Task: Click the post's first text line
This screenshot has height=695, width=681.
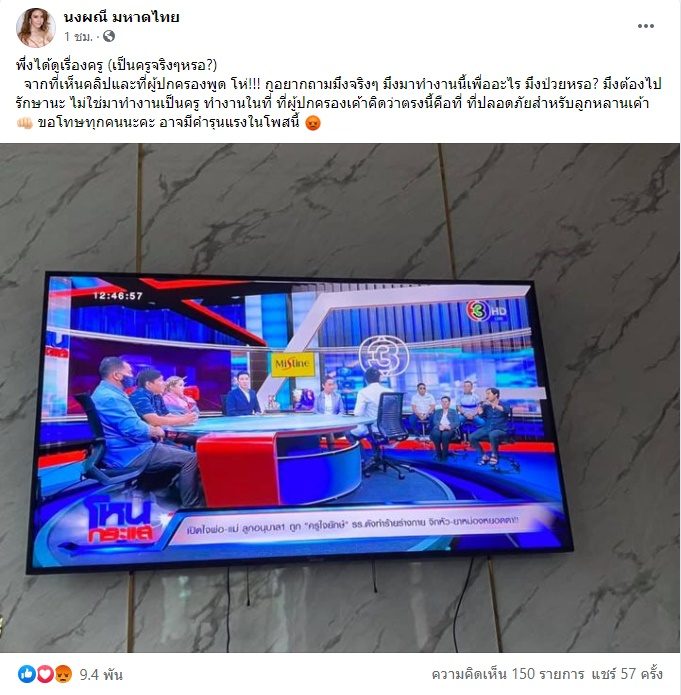Action: pyautogui.click(x=117, y=66)
